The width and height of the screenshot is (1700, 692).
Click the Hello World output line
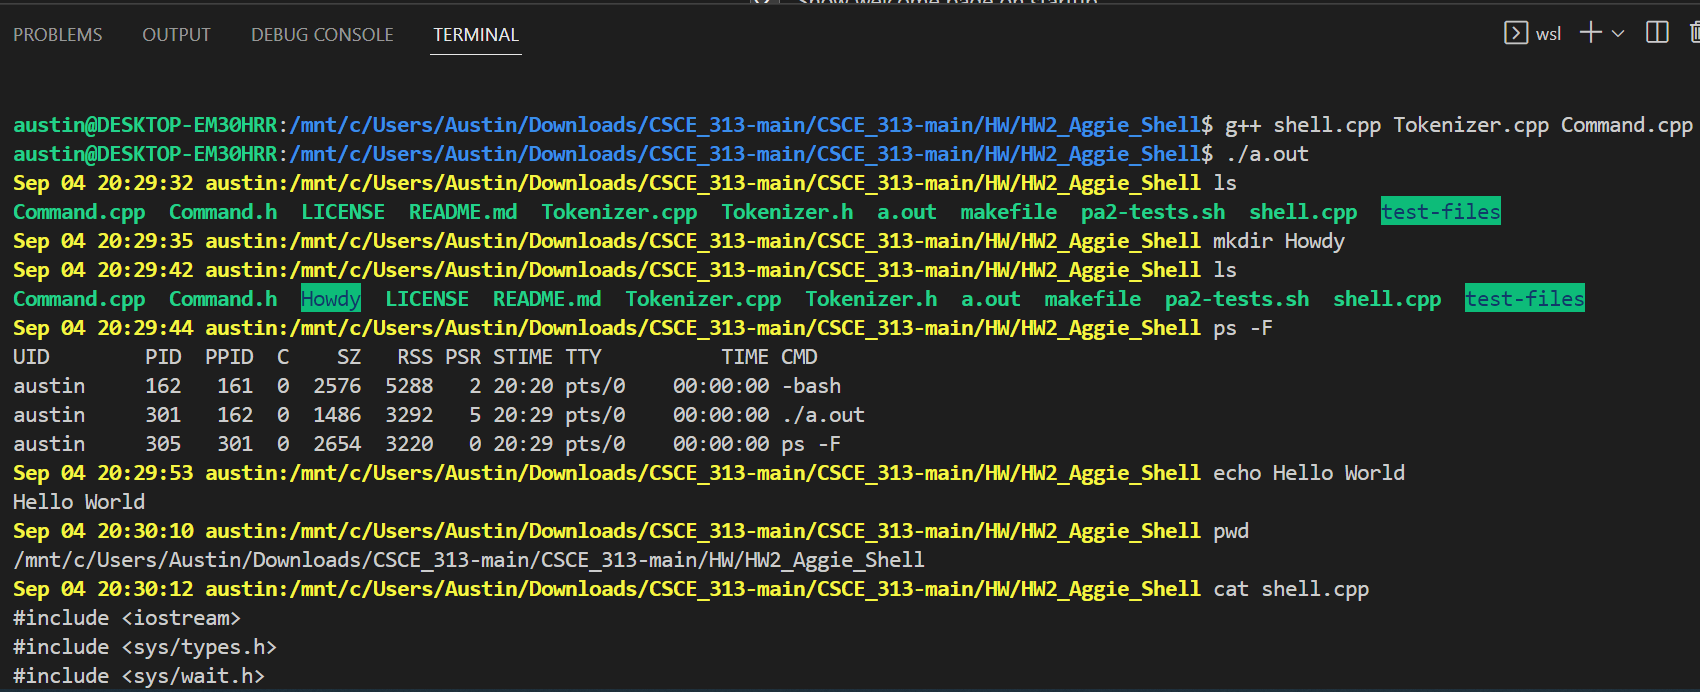click(x=79, y=502)
